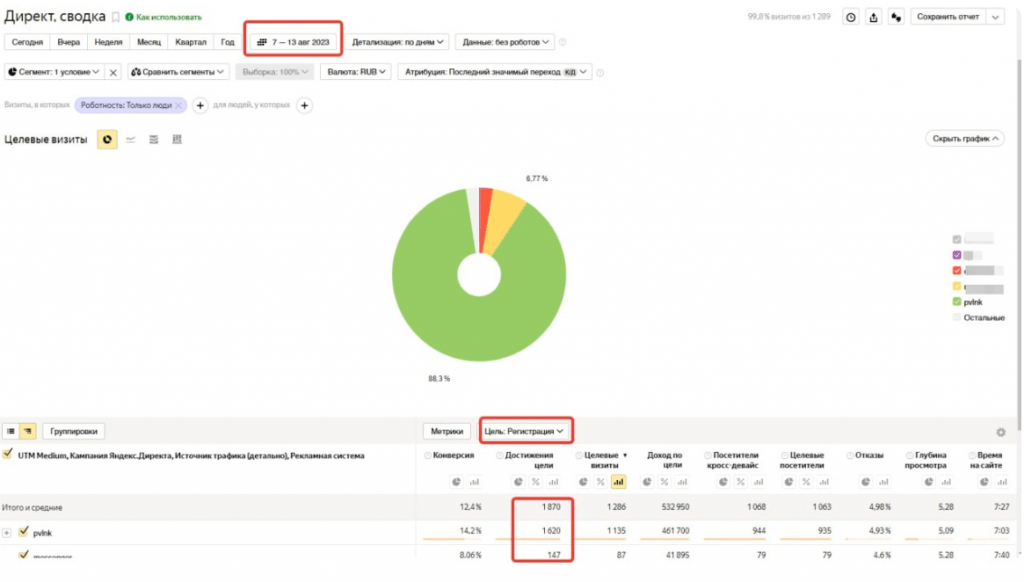
Task: Open table settings gear icon
Action: coord(1000,432)
